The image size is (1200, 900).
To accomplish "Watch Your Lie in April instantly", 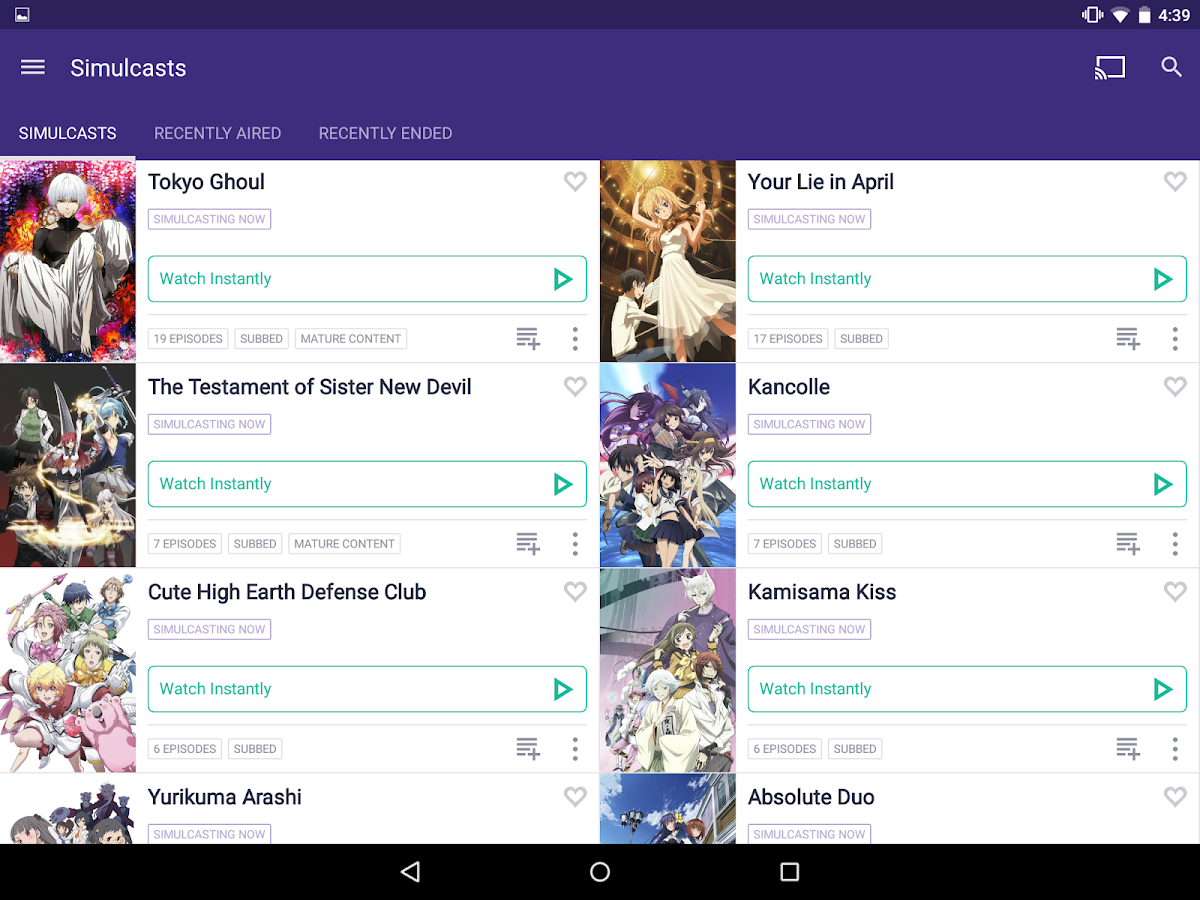I will point(967,279).
